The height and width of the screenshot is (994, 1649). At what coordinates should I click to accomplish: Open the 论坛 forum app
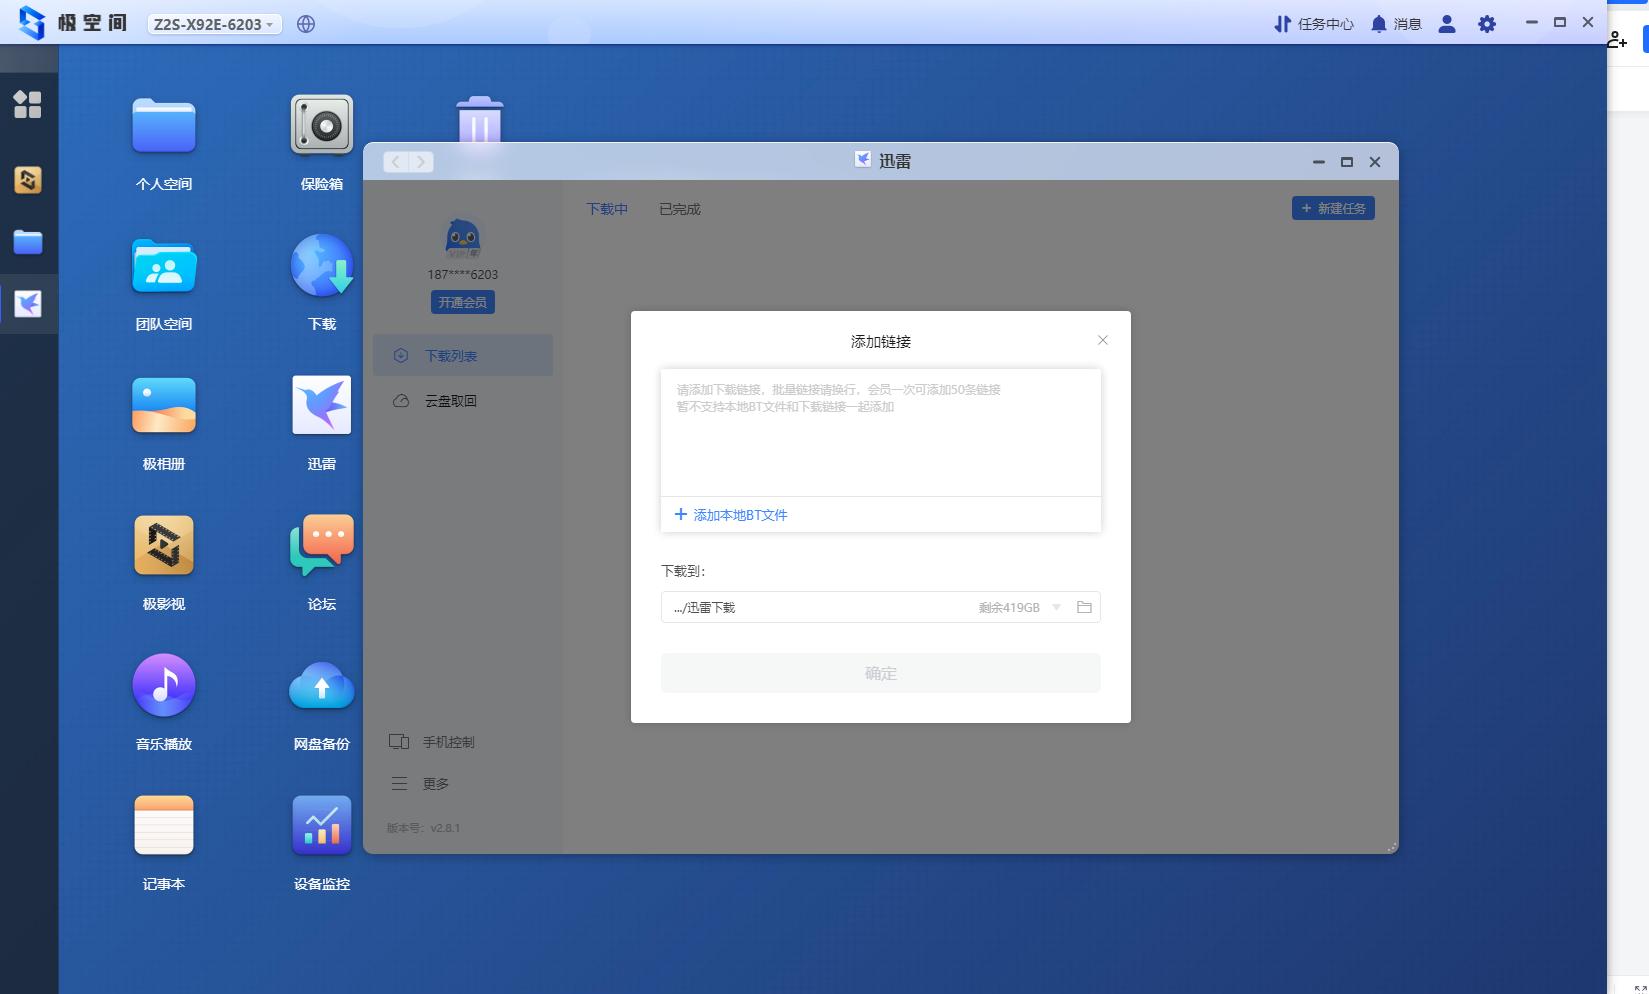[321, 546]
